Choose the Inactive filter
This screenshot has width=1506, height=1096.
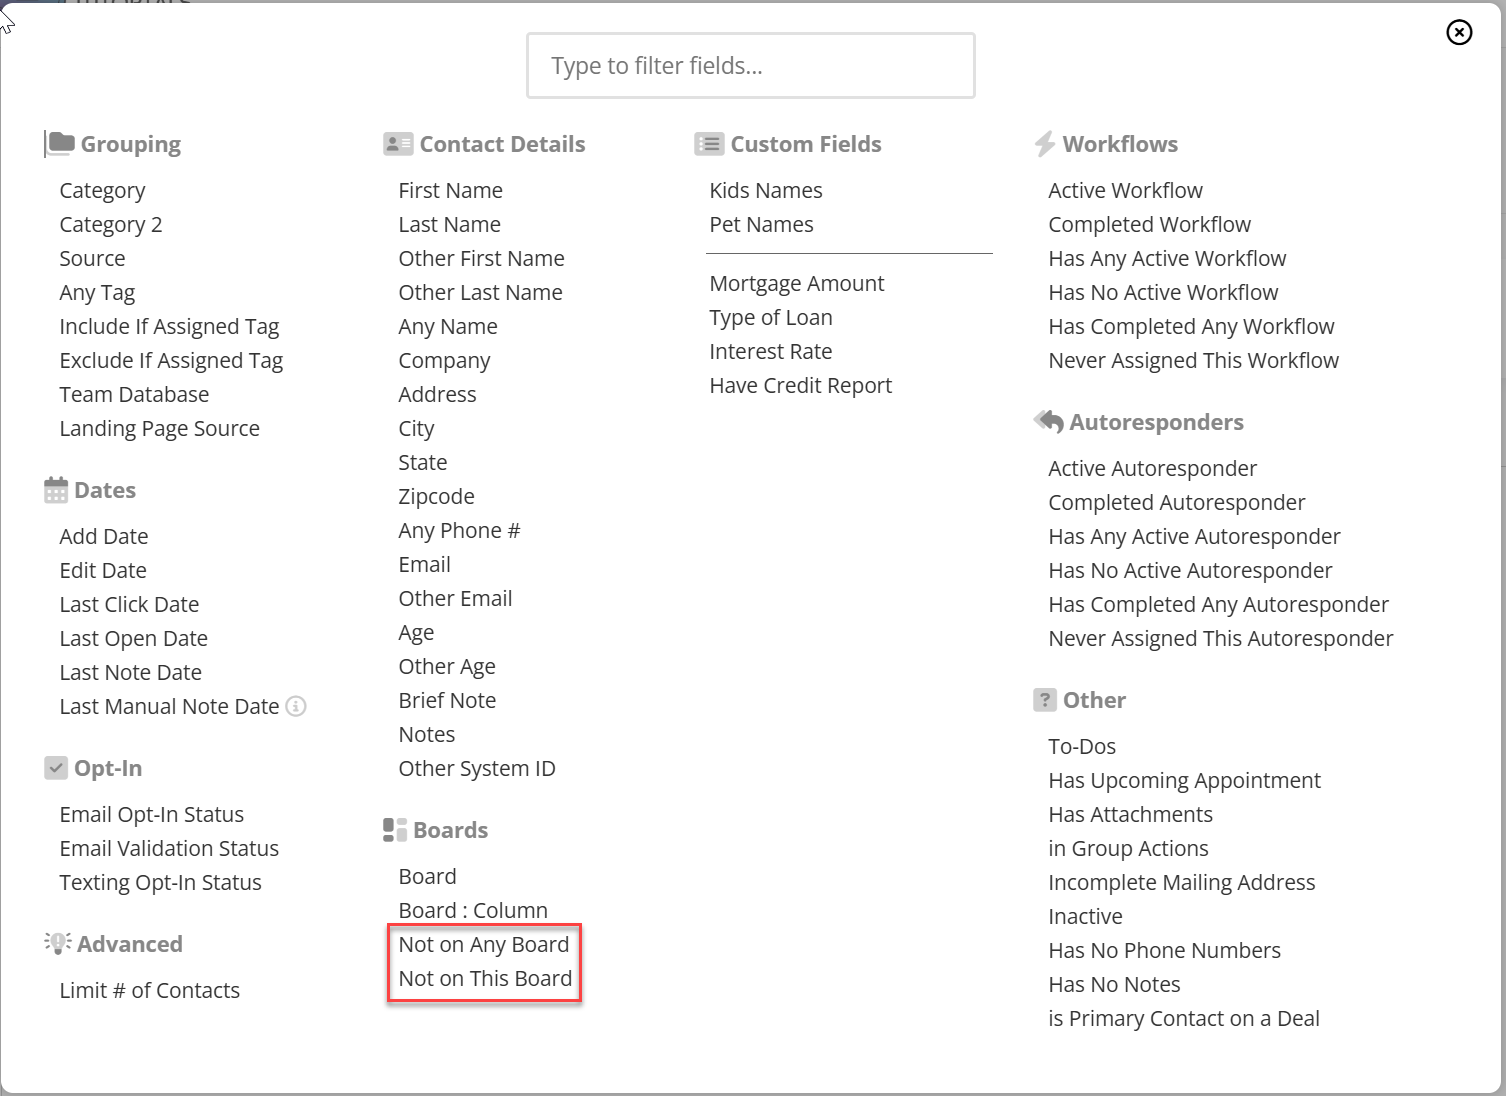(x=1085, y=917)
